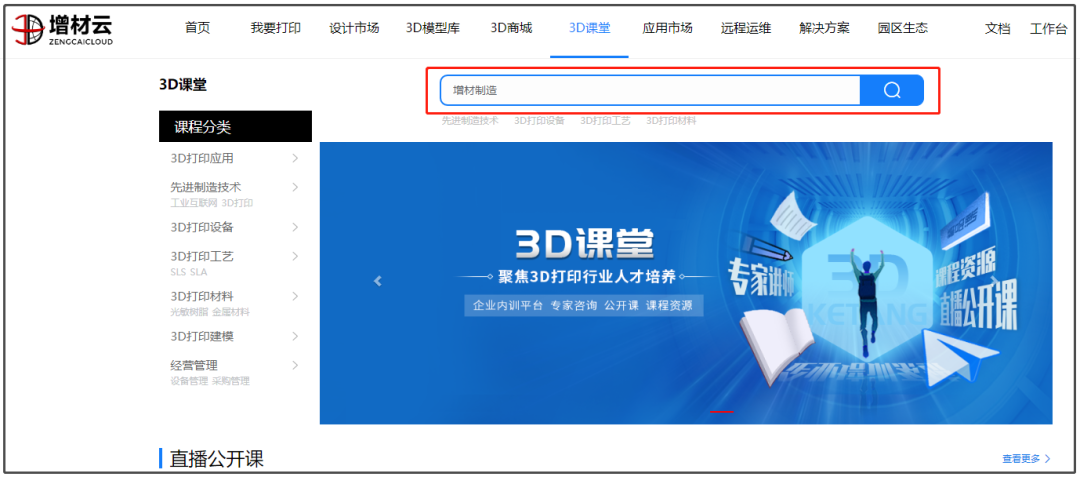Open the 应用市场 nav item

click(x=667, y=28)
